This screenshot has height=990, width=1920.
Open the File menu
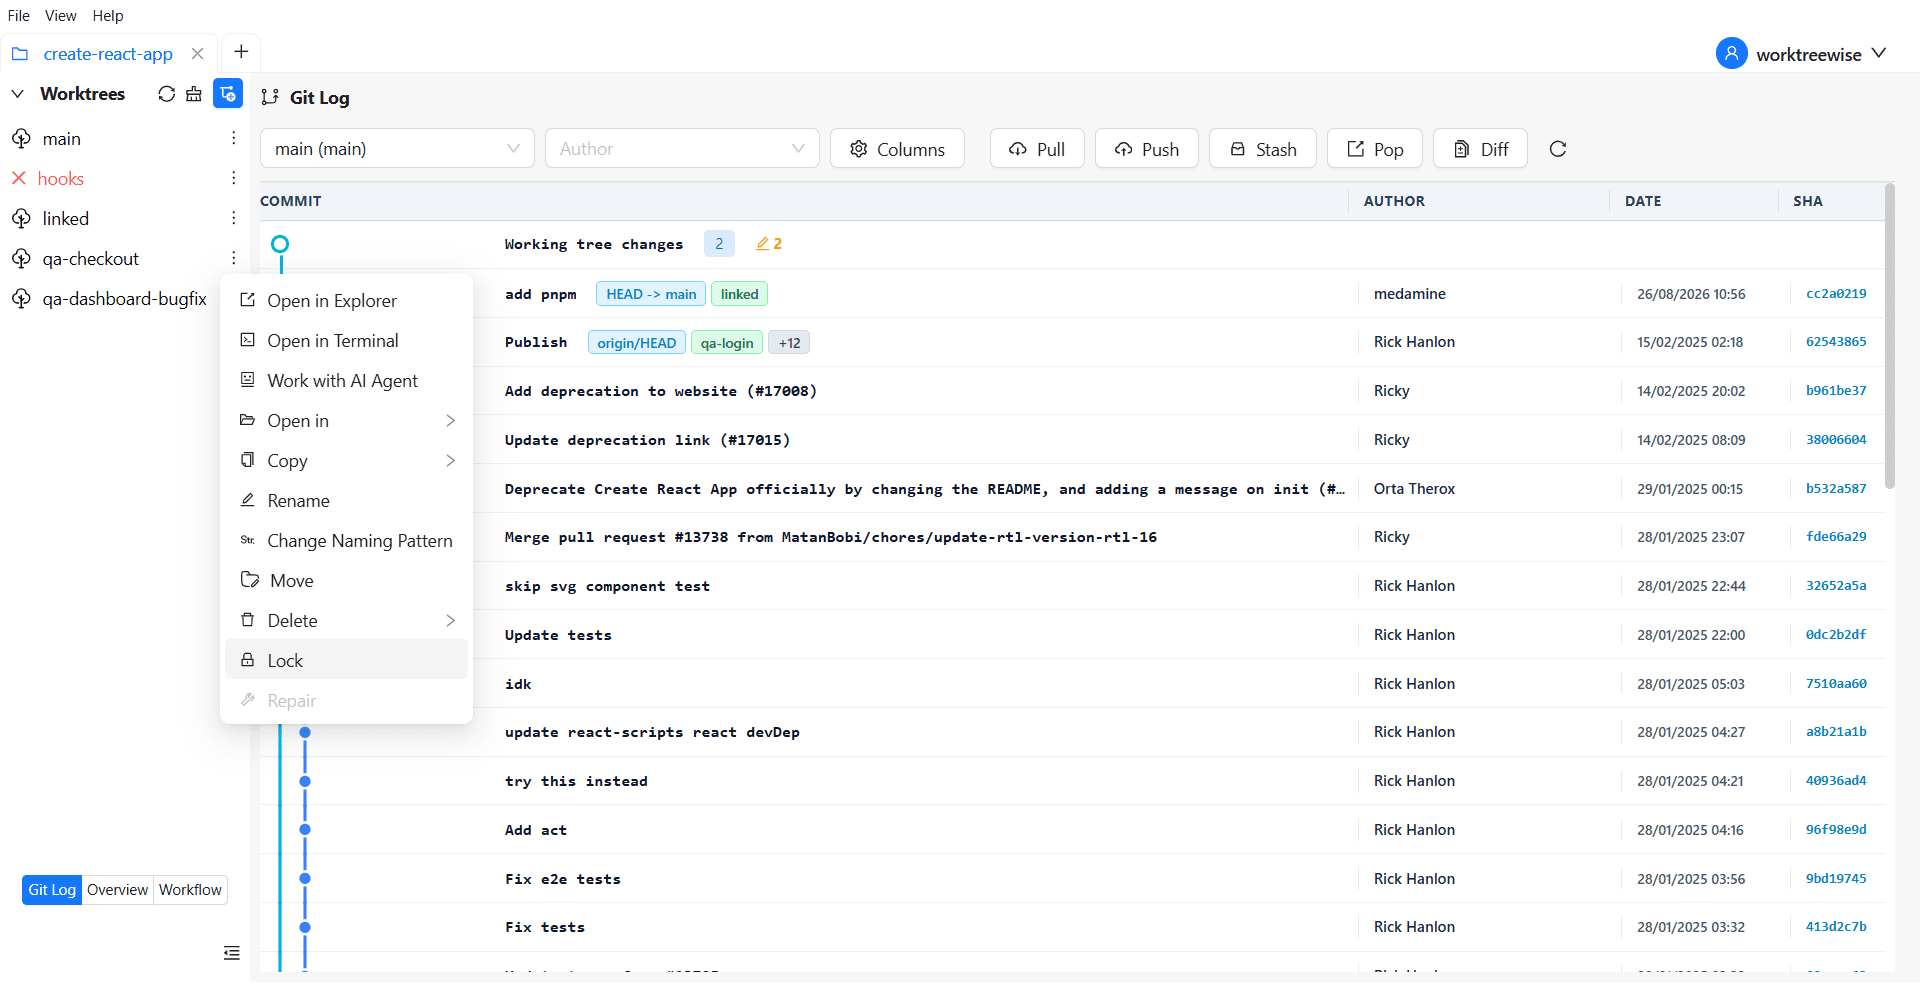[19, 16]
